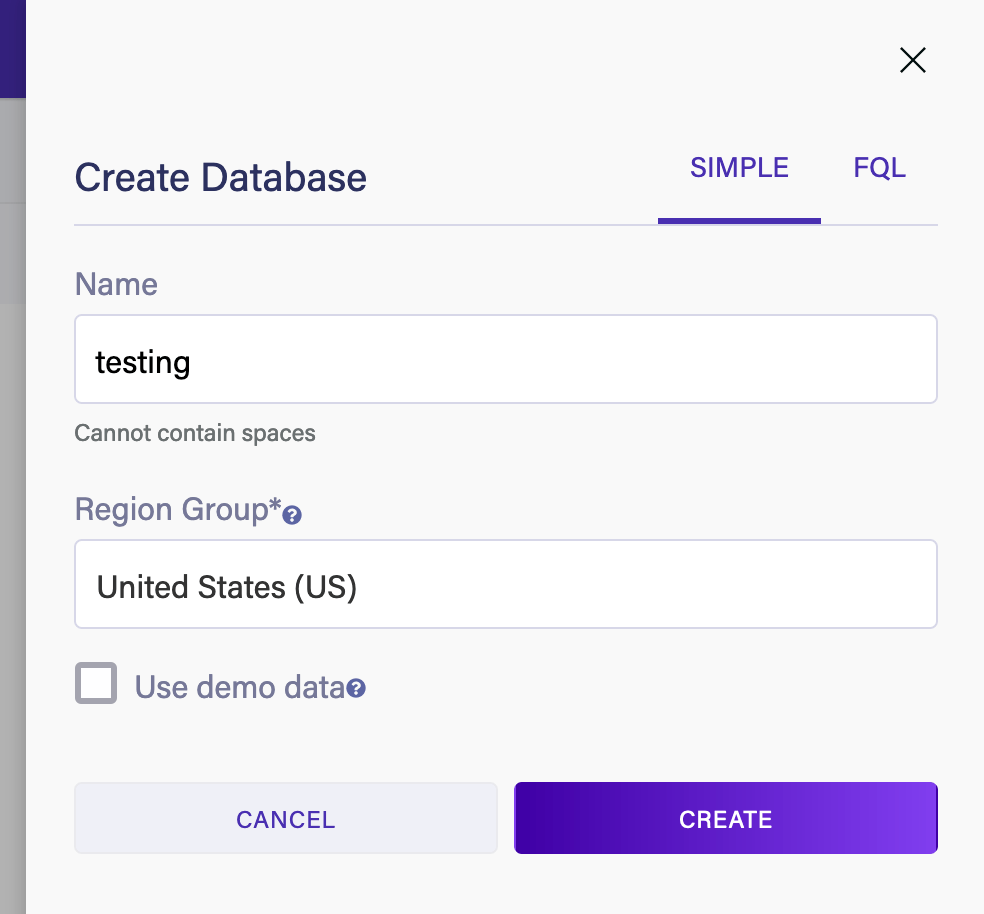Switch to the SIMPLE tab
Image resolution: width=984 pixels, height=914 pixels.
(739, 168)
